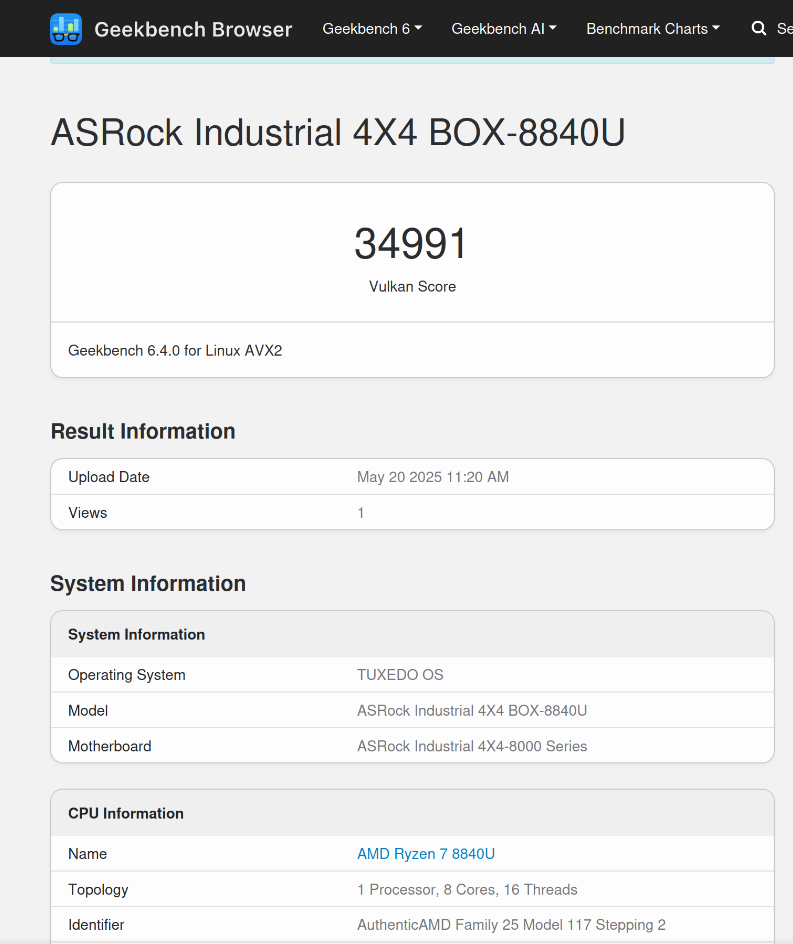
Task: Open the AMD Ryzen 7 8840U link
Action: point(426,854)
